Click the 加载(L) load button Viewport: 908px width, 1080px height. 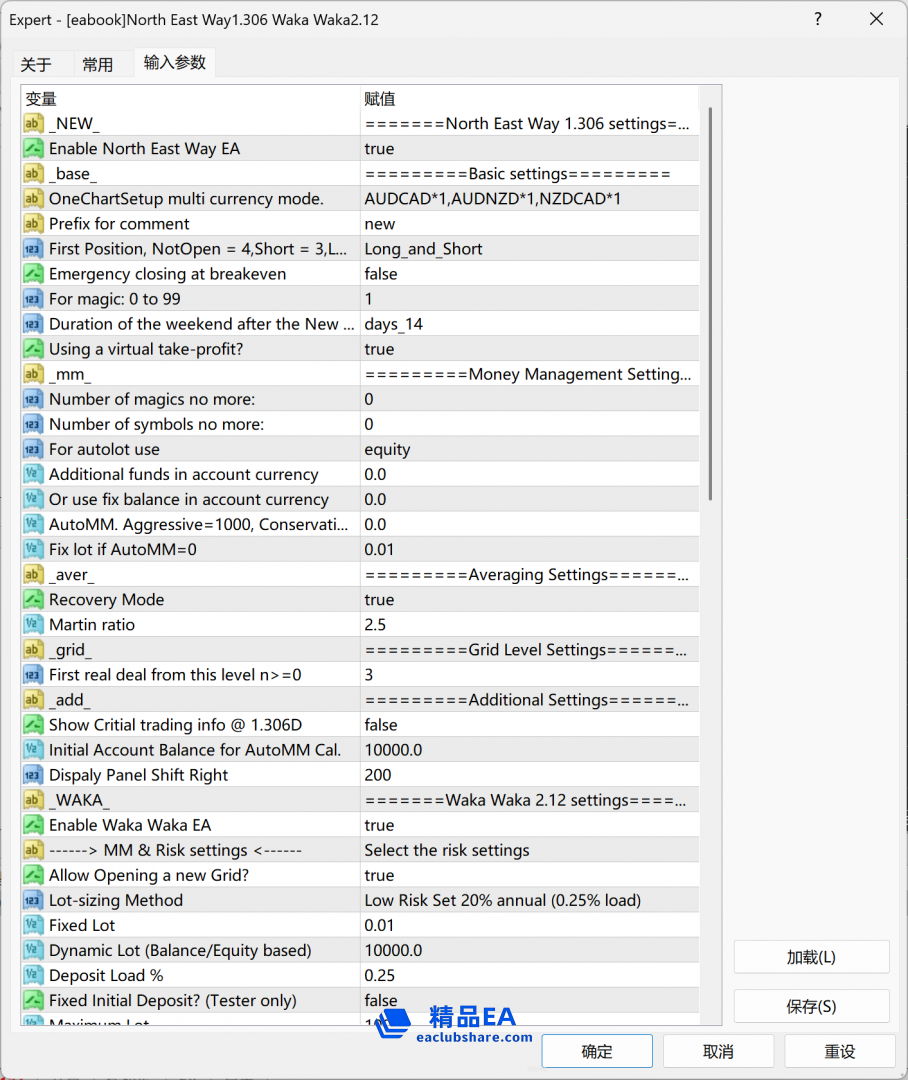[811, 957]
